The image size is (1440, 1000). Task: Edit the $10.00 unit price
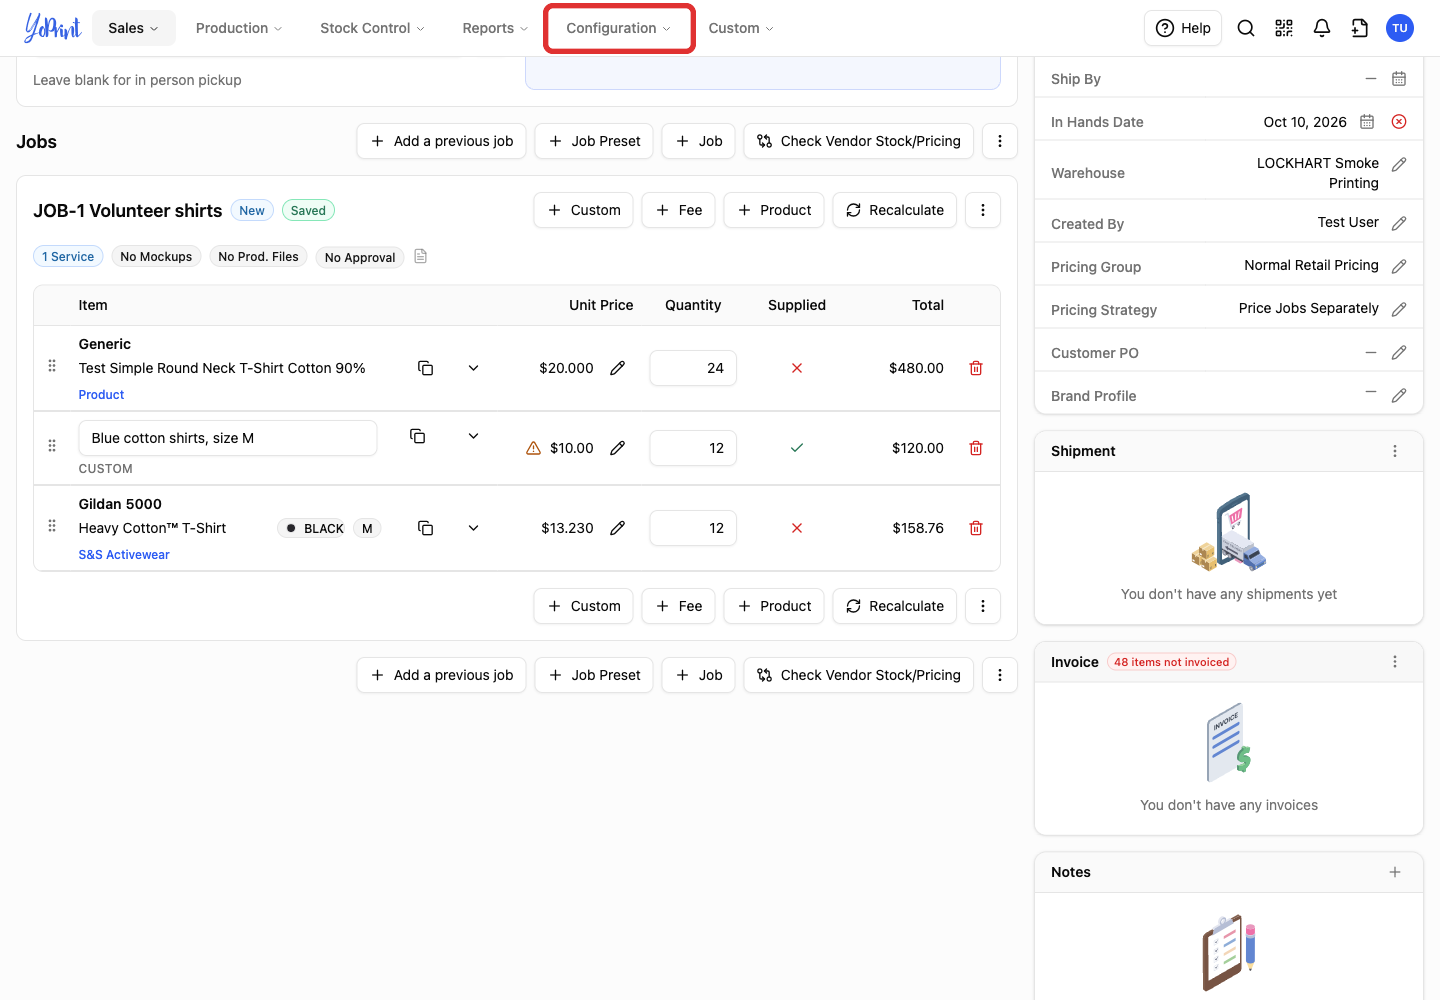(618, 448)
